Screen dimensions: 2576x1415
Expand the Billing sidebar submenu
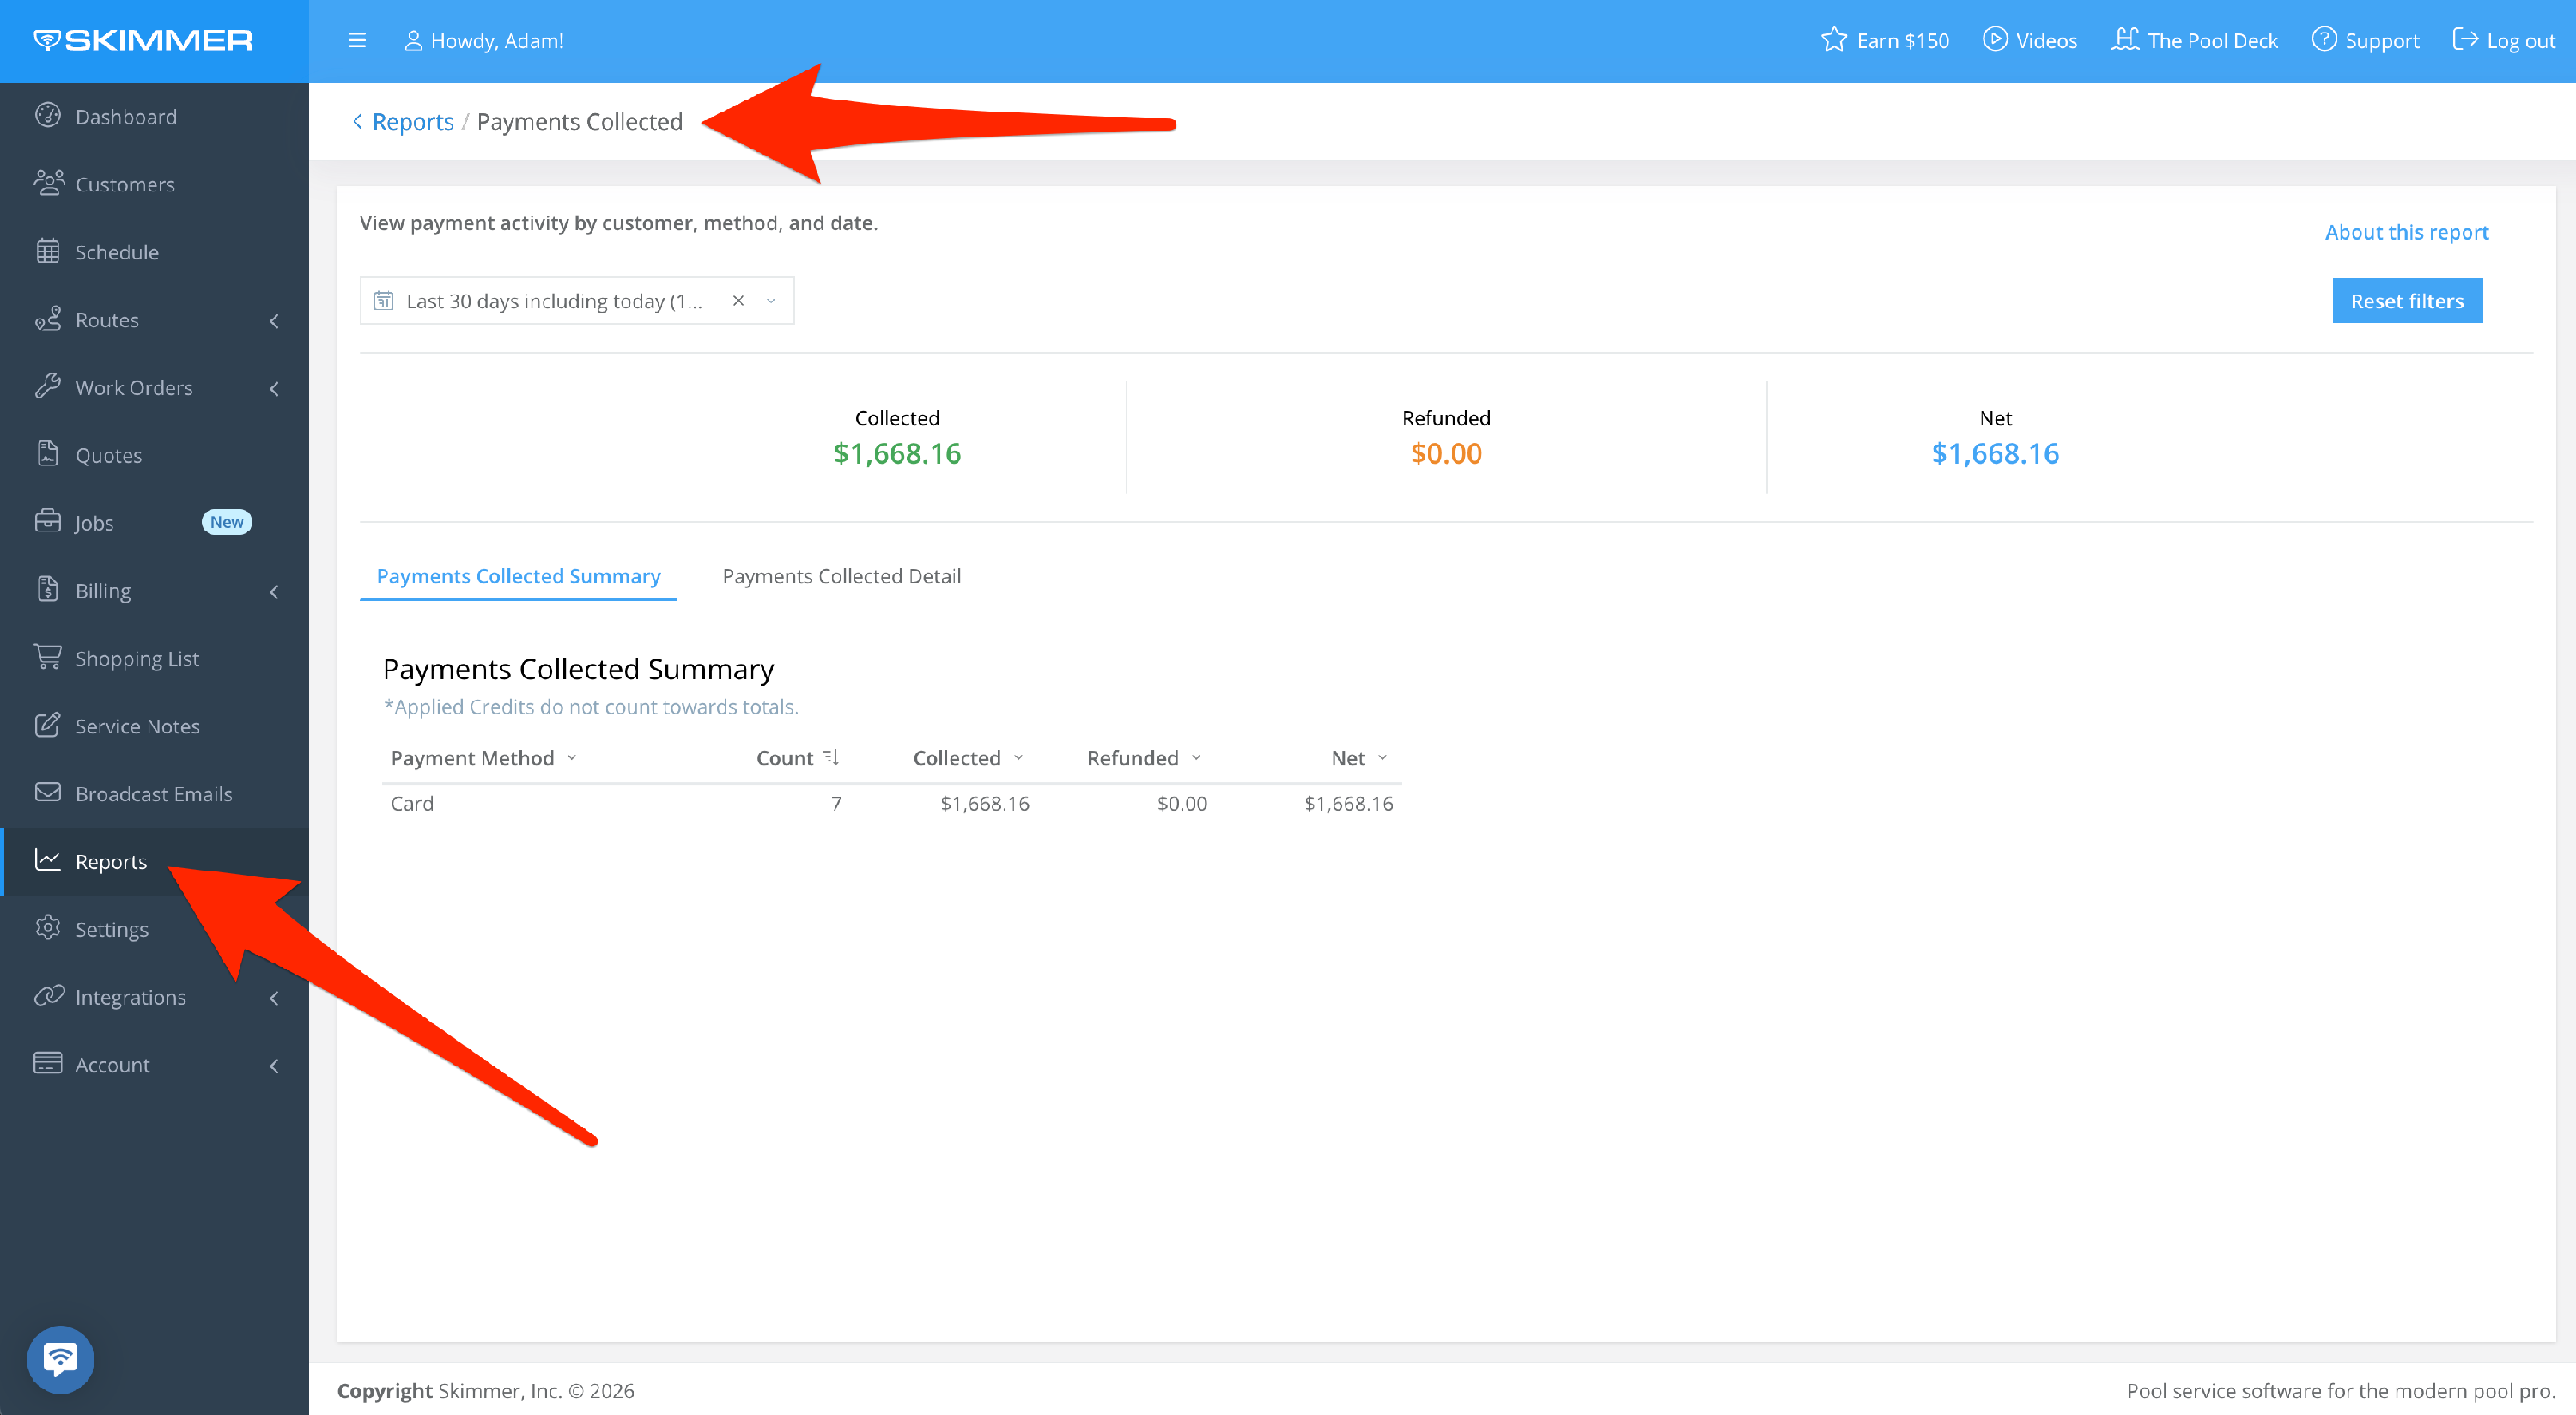pos(274,591)
